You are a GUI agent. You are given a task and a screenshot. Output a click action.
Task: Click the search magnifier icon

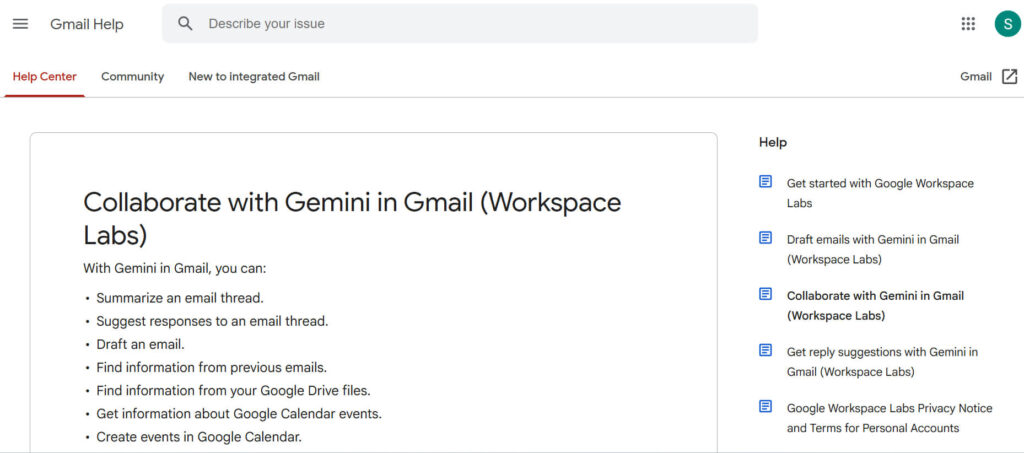[x=185, y=23]
